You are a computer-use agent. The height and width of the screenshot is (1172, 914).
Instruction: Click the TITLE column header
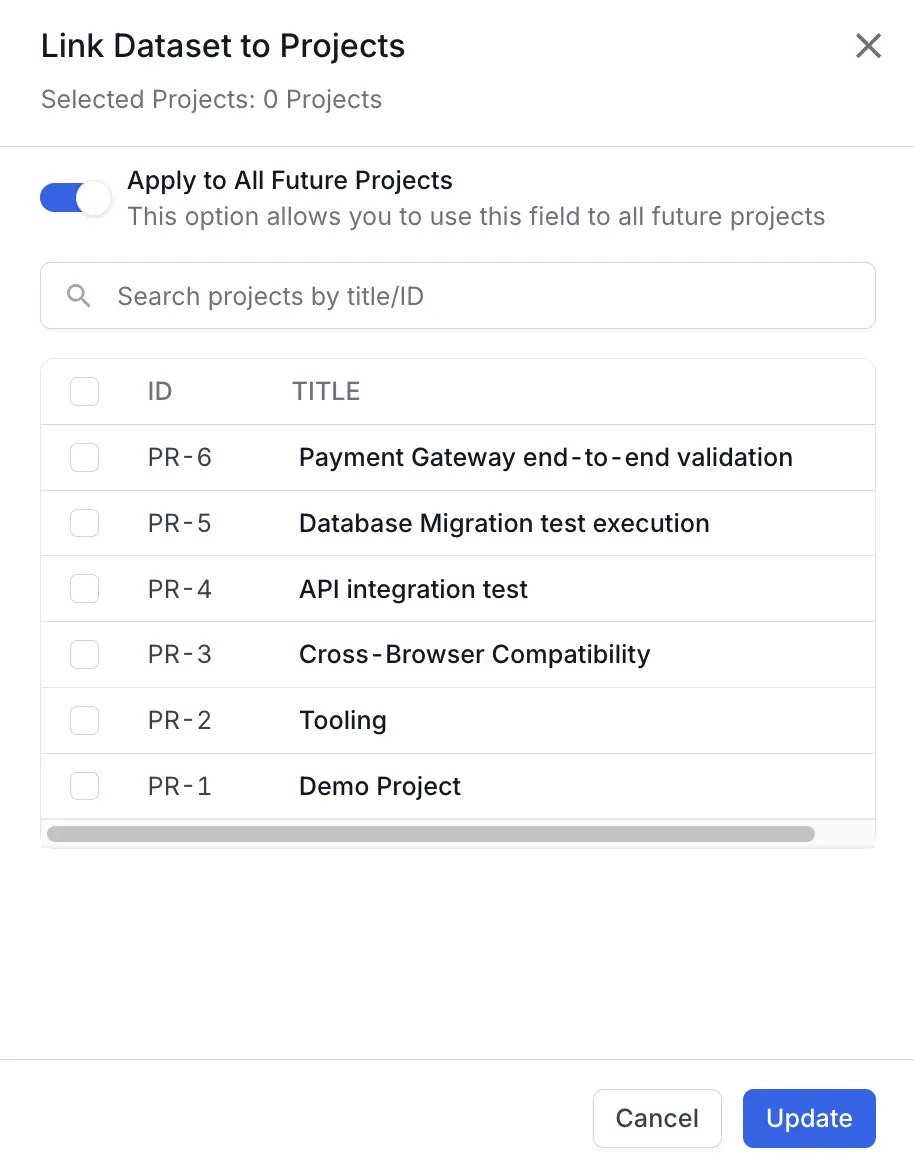point(326,391)
